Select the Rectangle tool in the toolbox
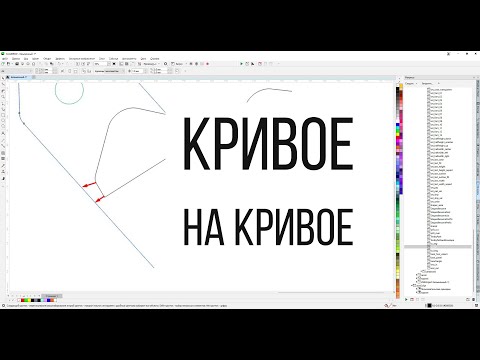Screen dimensions: 480x360 3,115
